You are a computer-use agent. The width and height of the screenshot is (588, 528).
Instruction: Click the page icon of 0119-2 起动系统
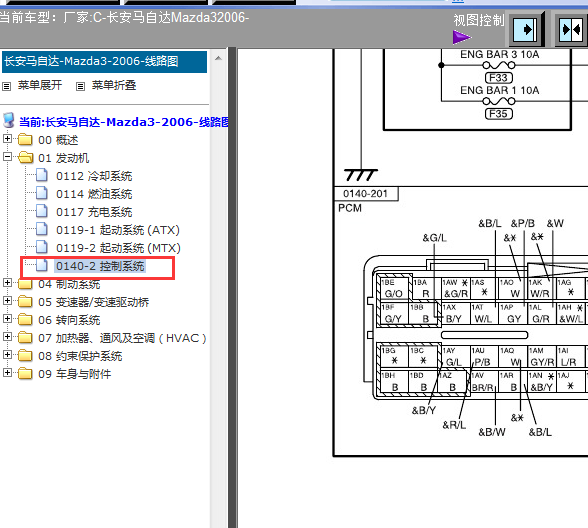tap(42, 247)
